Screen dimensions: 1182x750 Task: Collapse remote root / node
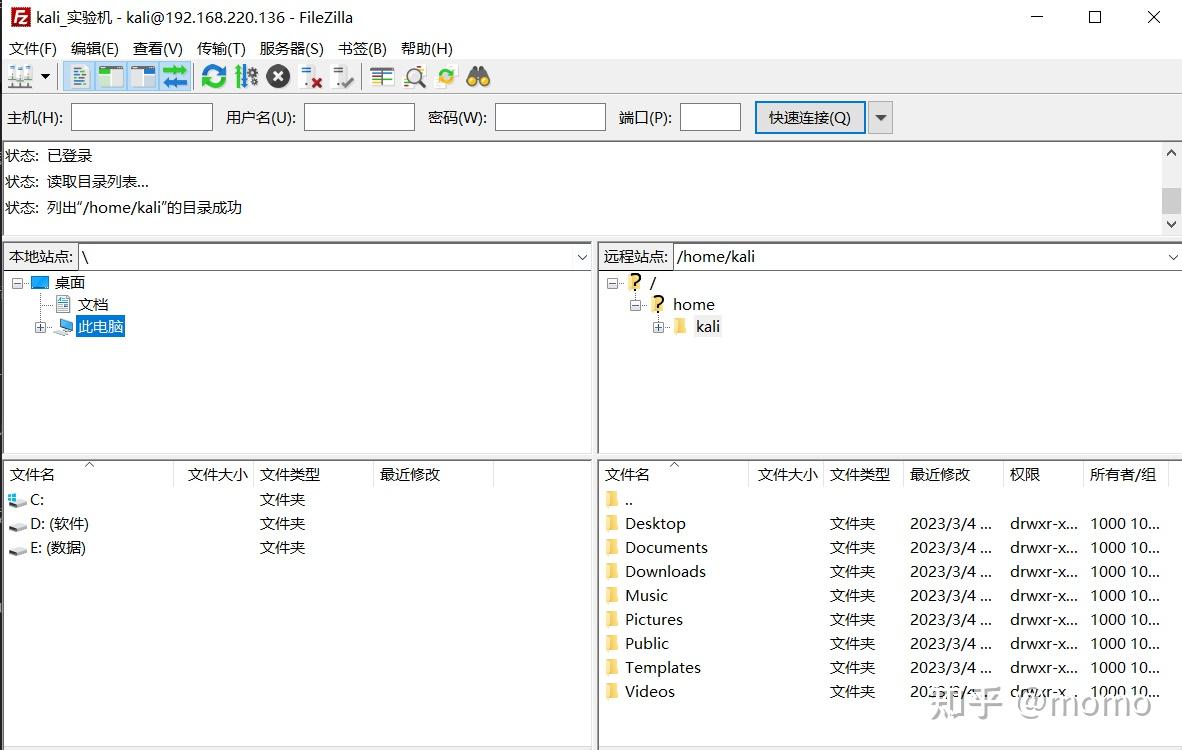(x=613, y=283)
